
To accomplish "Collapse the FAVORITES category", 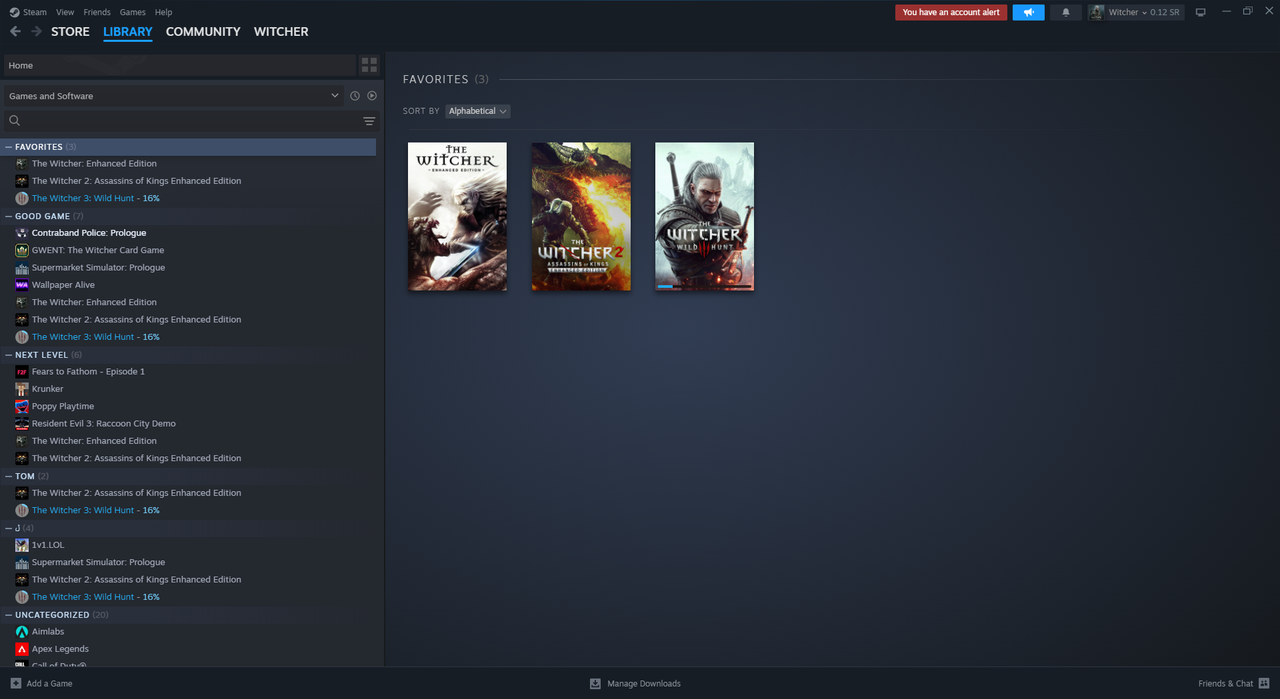I will [8, 147].
